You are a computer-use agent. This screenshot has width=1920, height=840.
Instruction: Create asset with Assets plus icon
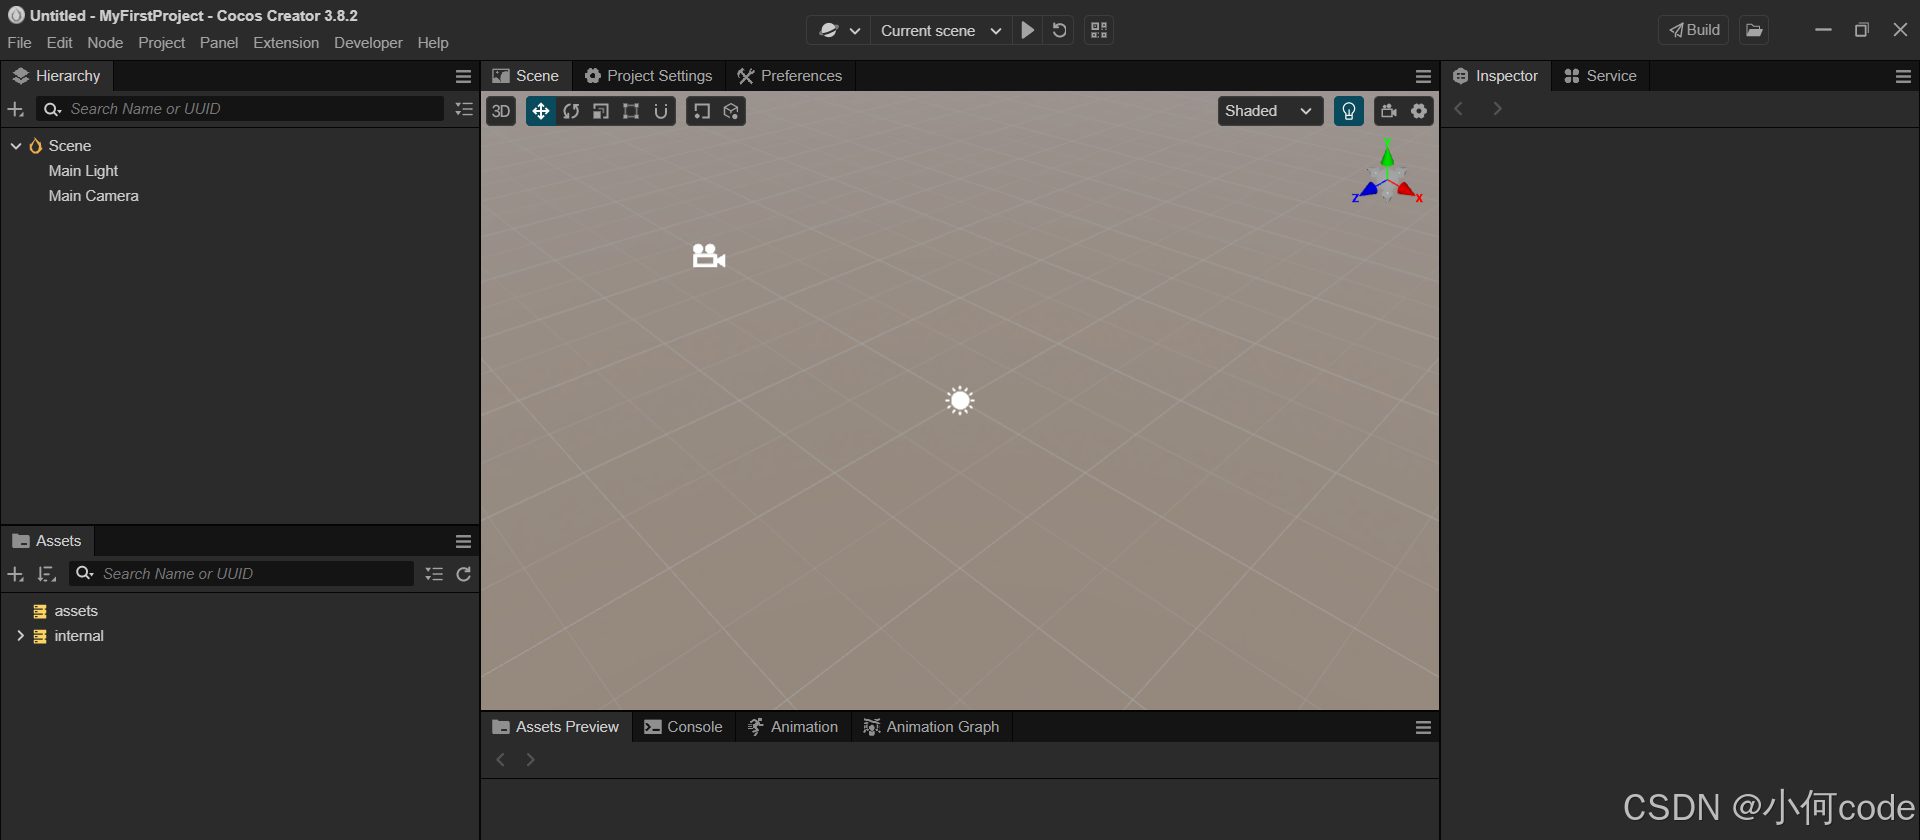16,574
